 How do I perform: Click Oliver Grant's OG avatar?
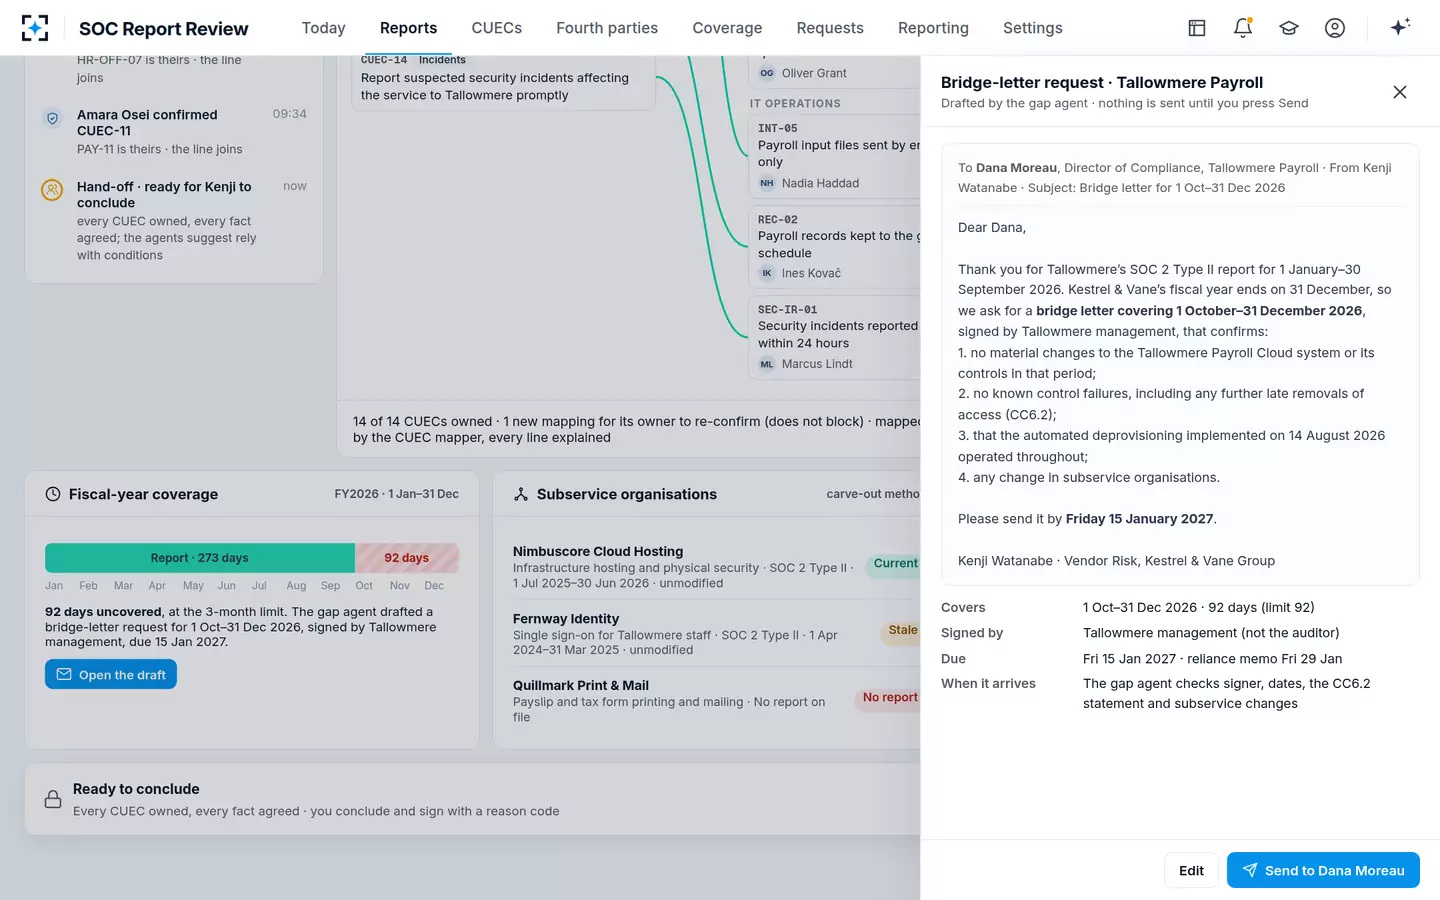[767, 73]
